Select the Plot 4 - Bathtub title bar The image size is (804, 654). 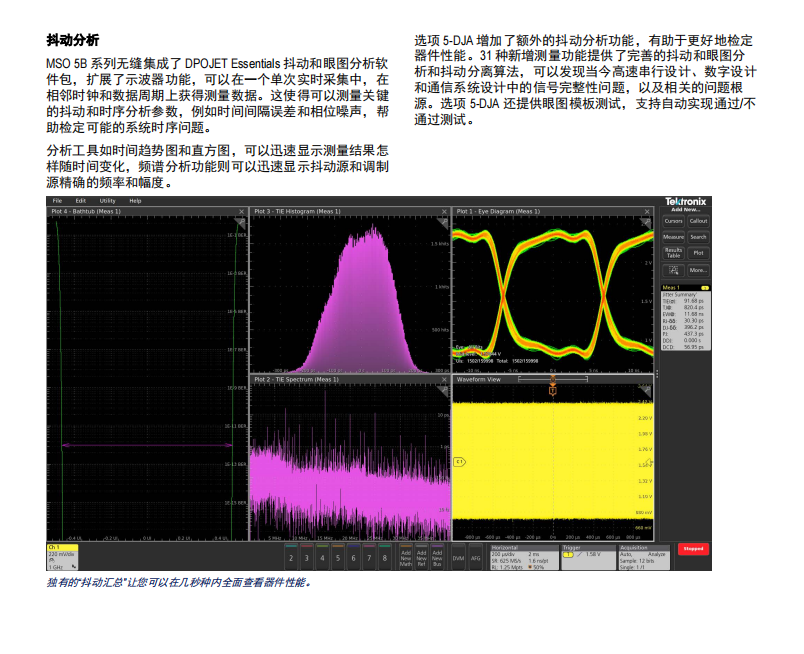(147, 211)
